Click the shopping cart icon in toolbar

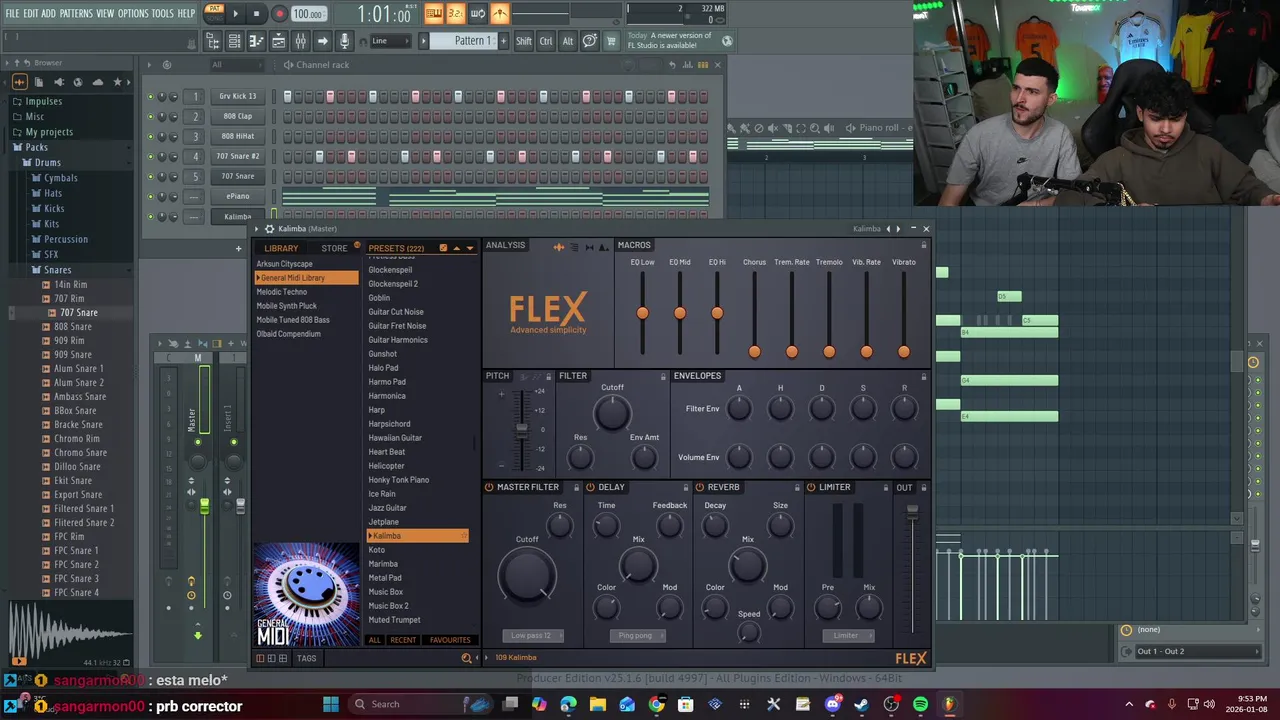[x=611, y=41]
